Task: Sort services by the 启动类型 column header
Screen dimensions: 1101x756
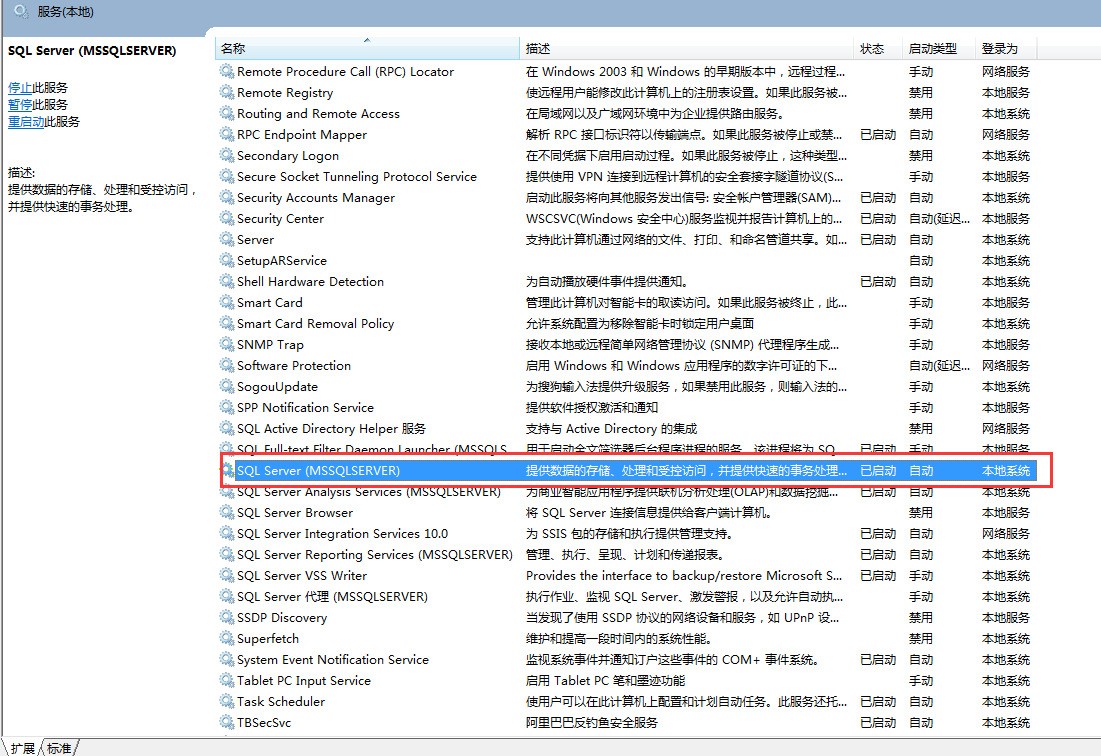Action: 939,48
